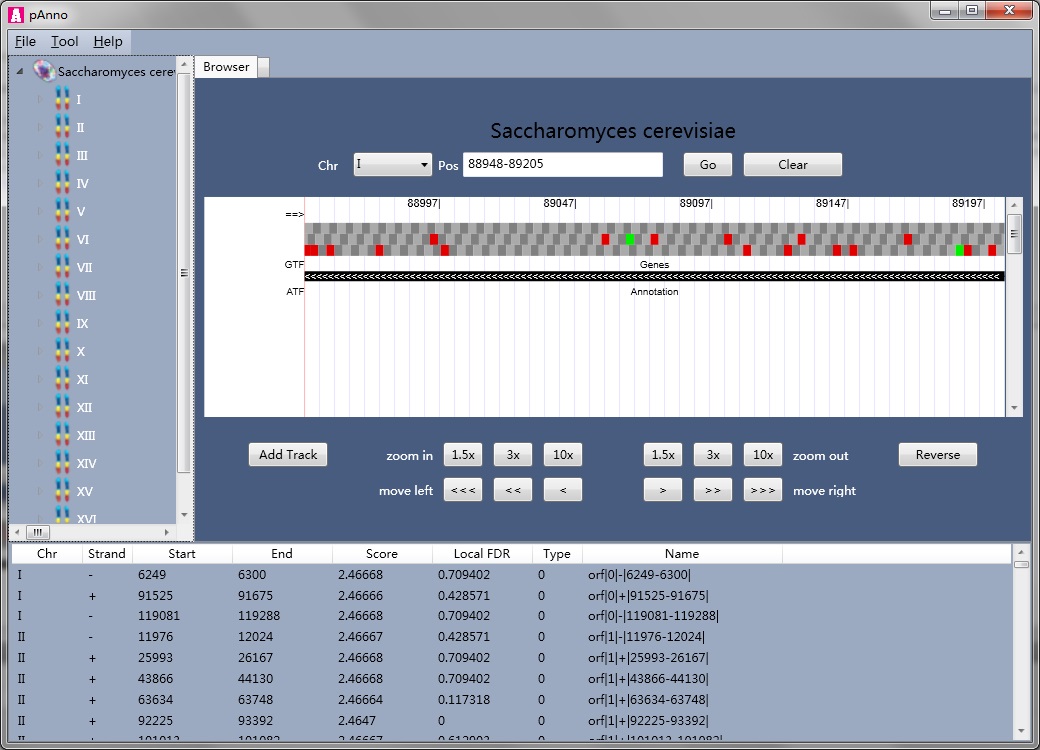Select chromosome XV icon in tree

[62, 491]
